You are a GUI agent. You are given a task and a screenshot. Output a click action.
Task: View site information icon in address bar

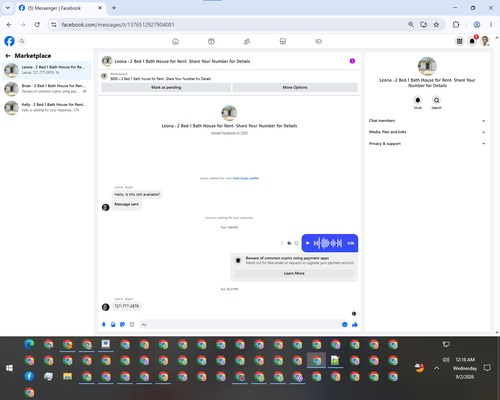click(x=54, y=25)
